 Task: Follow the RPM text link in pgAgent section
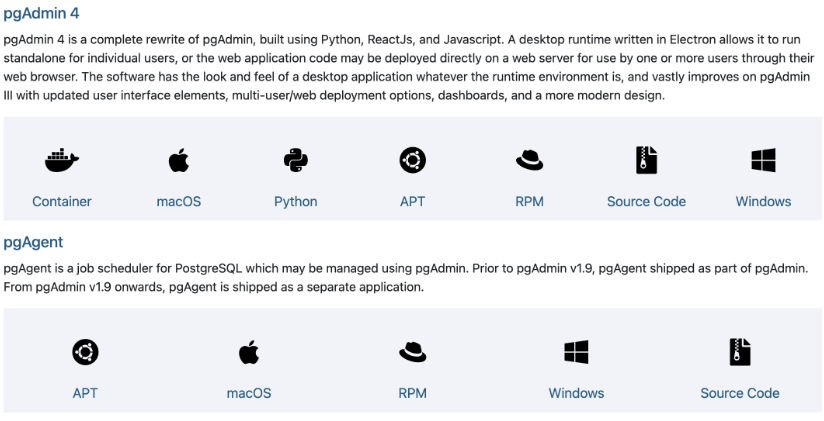[412, 393]
